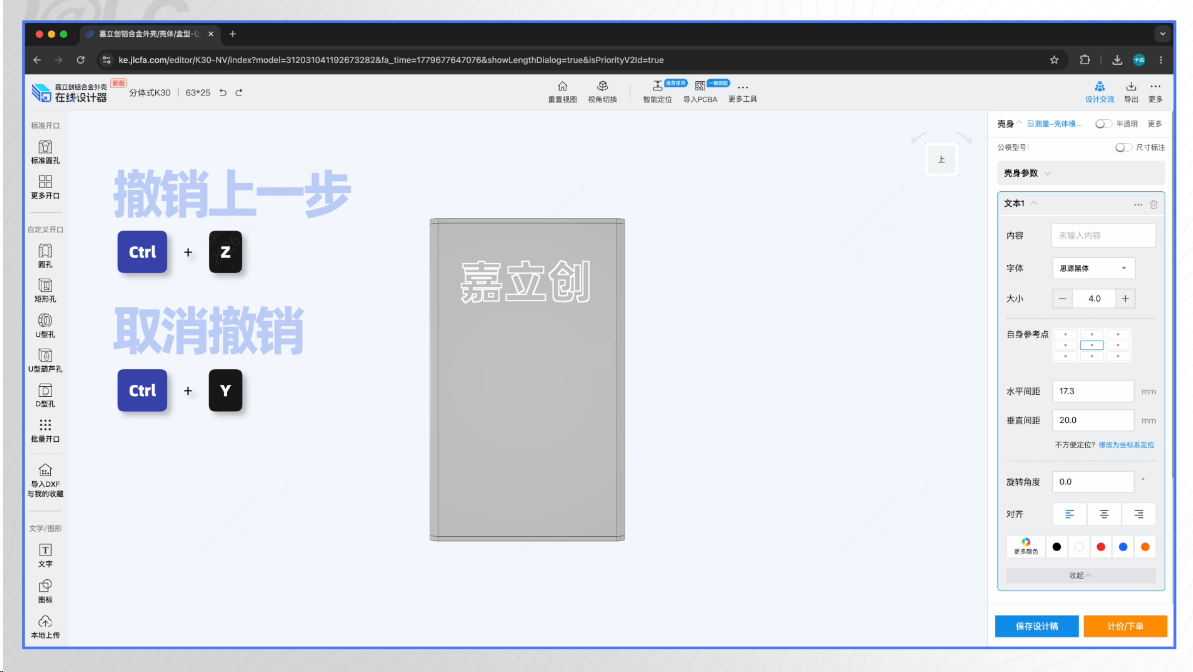Click the 上 face of the view cube

941,160
